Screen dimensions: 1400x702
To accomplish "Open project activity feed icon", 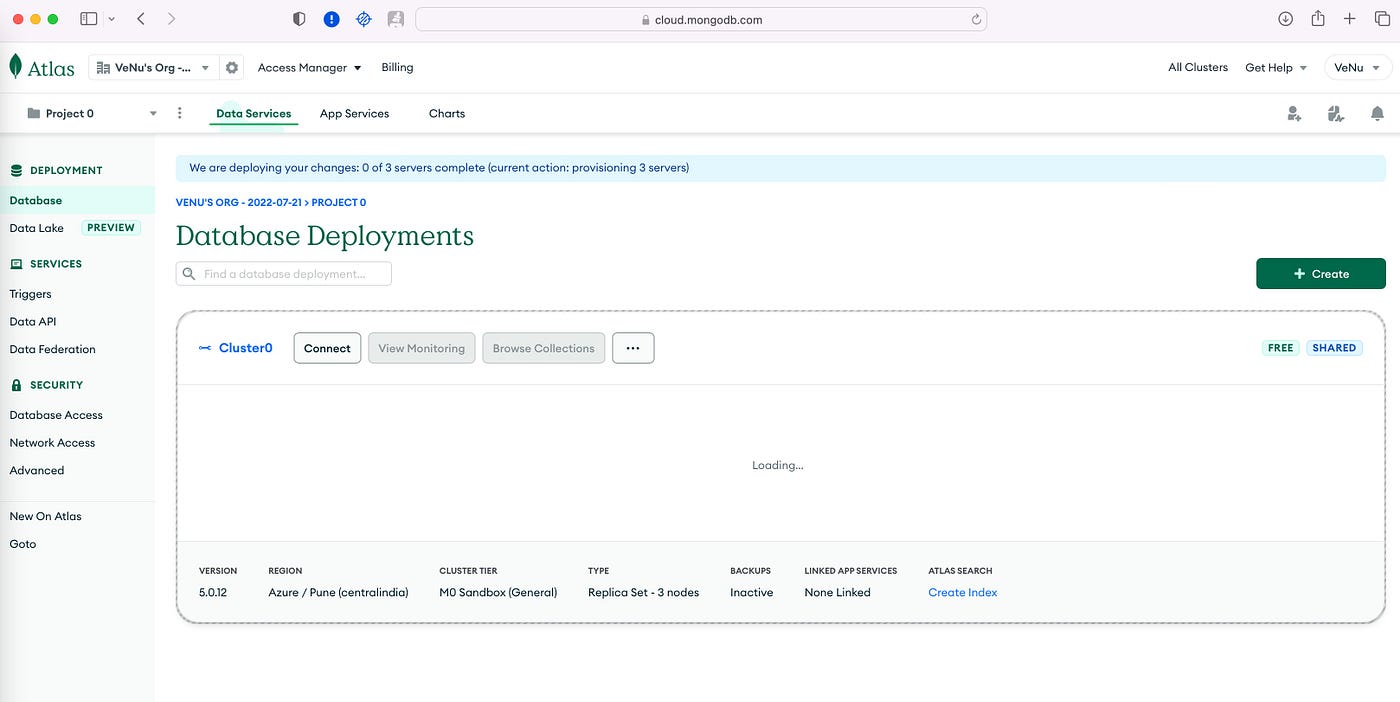I will (x=1336, y=114).
